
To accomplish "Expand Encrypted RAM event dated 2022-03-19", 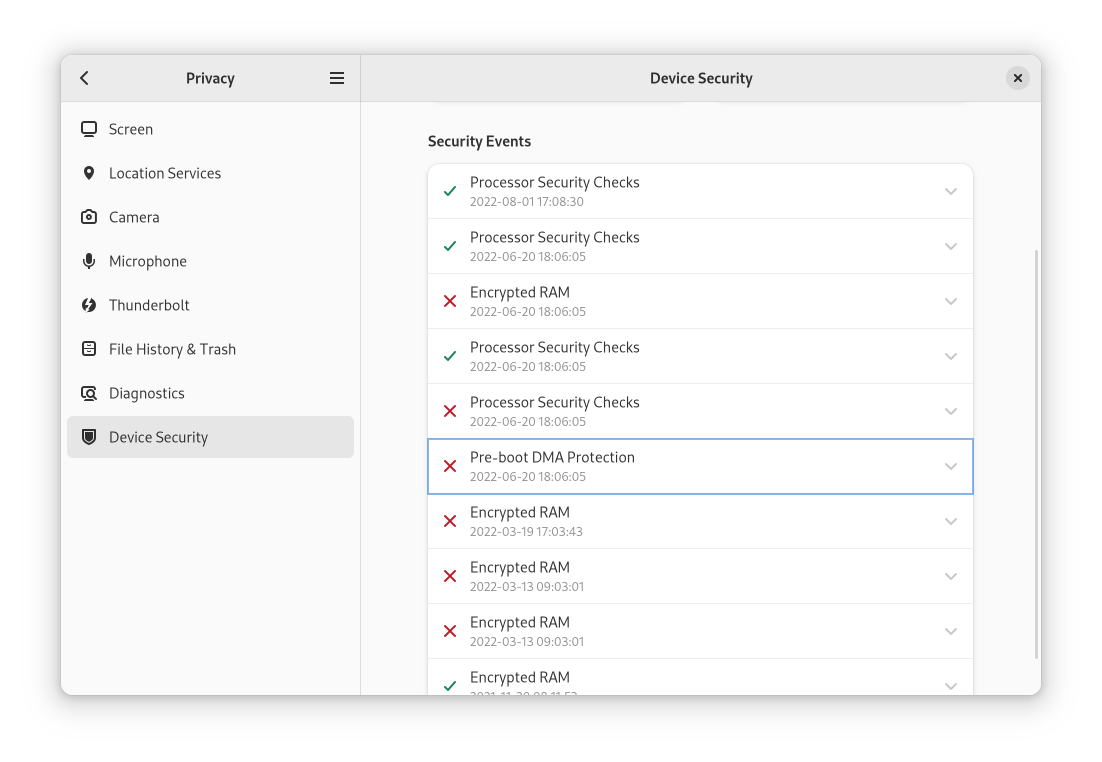I will point(950,521).
